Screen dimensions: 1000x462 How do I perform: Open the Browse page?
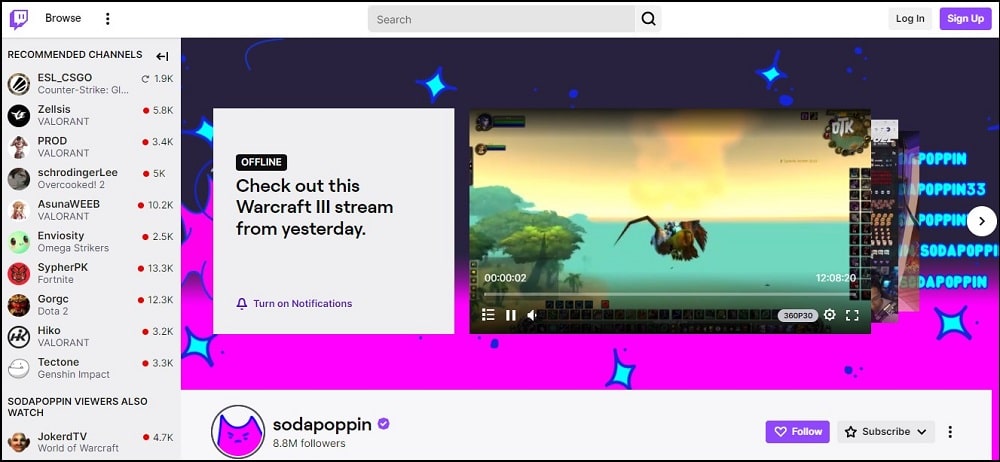[63, 19]
